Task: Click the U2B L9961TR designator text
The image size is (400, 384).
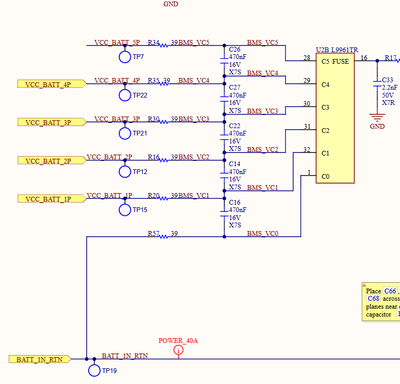Action: point(337,50)
